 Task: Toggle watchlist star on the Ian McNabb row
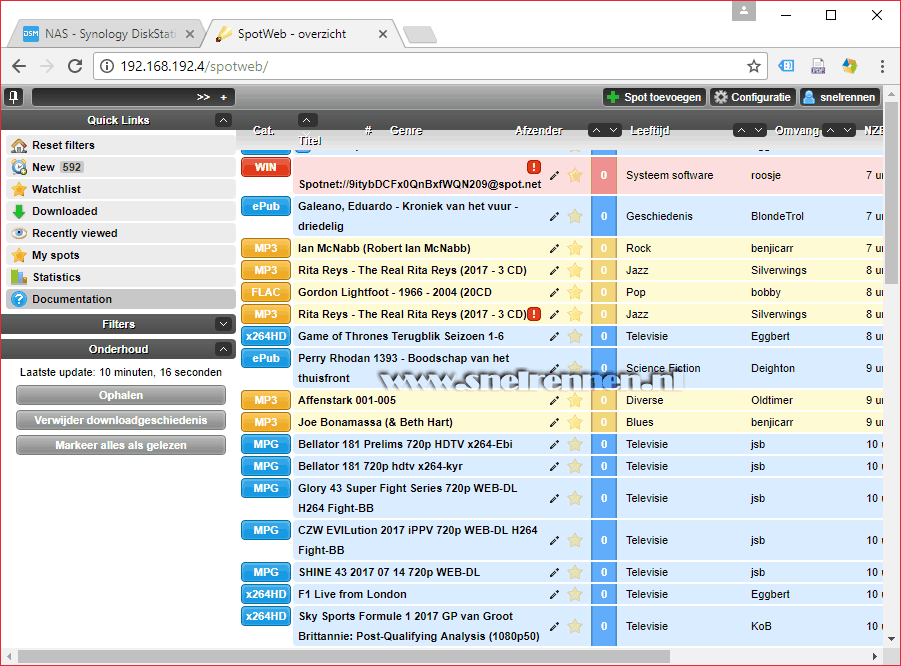click(575, 249)
